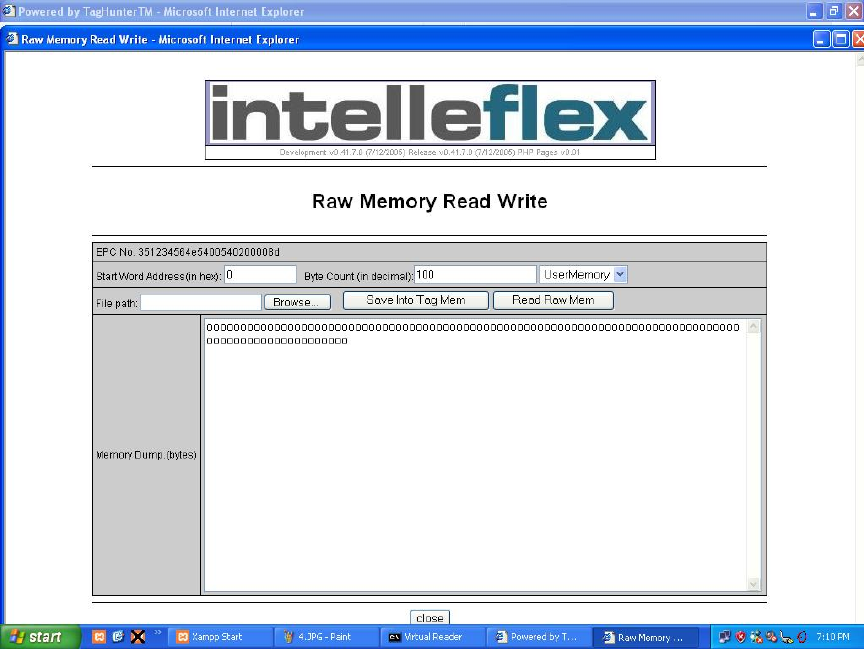Switch to Xampp Start taskbar item
Viewport: 864px width, 649px height.
219,637
